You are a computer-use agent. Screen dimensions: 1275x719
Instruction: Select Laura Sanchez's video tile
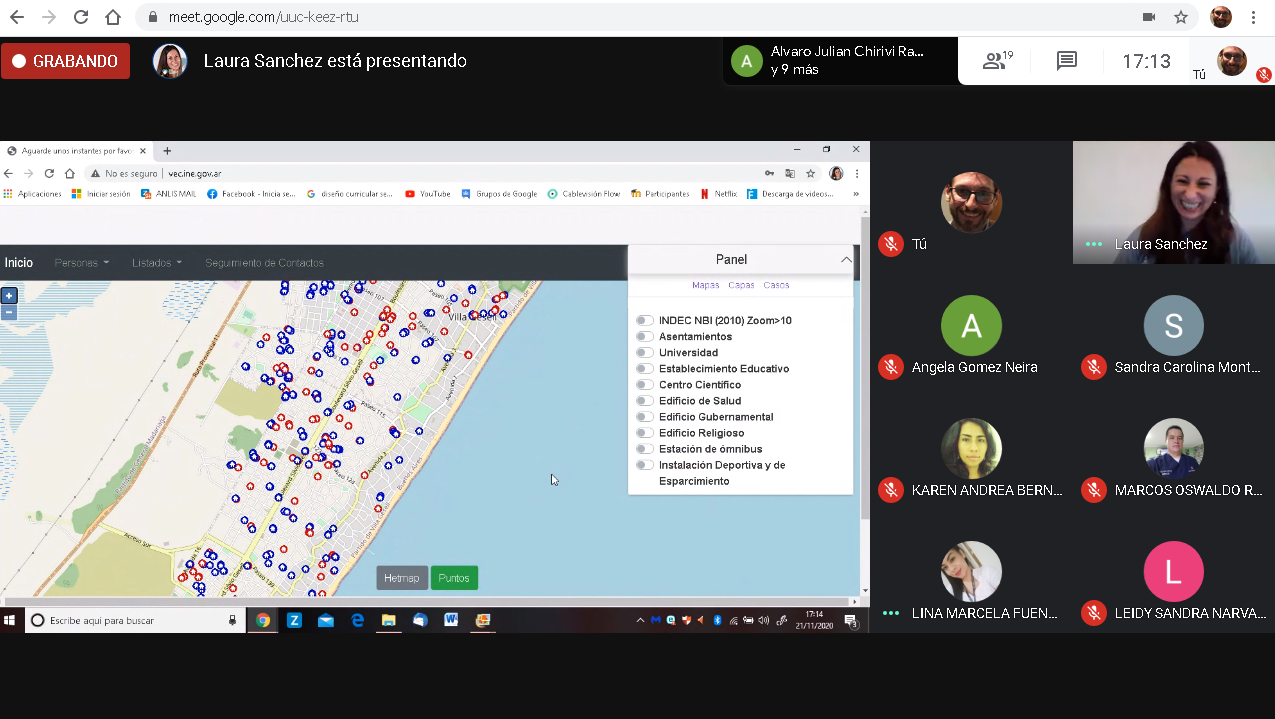pyautogui.click(x=1173, y=202)
